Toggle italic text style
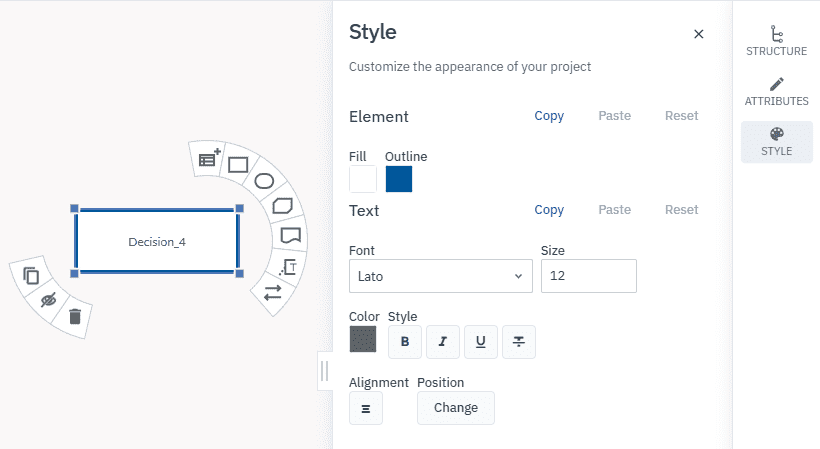This screenshot has height=449, width=820. (443, 342)
